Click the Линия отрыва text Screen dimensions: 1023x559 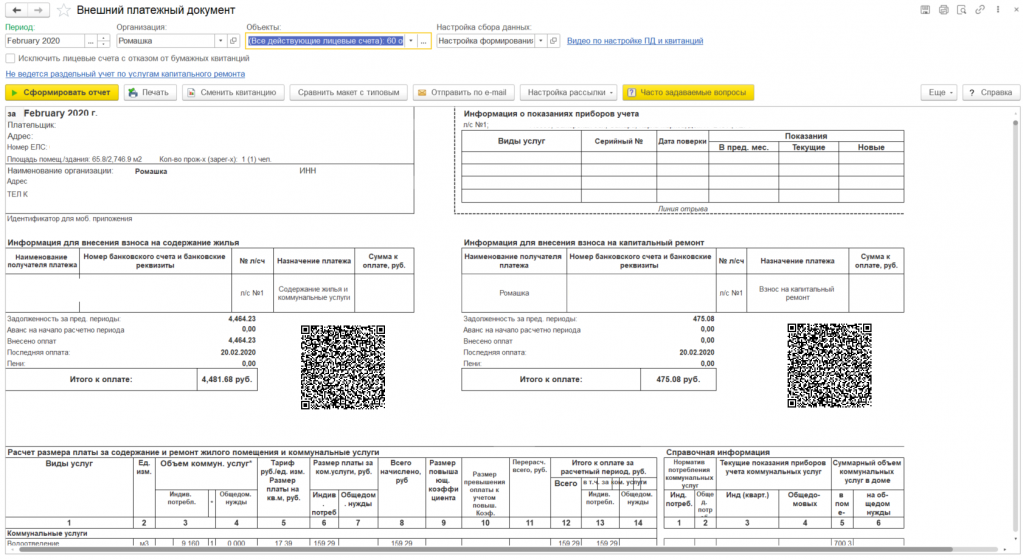pyautogui.click(x=682, y=209)
